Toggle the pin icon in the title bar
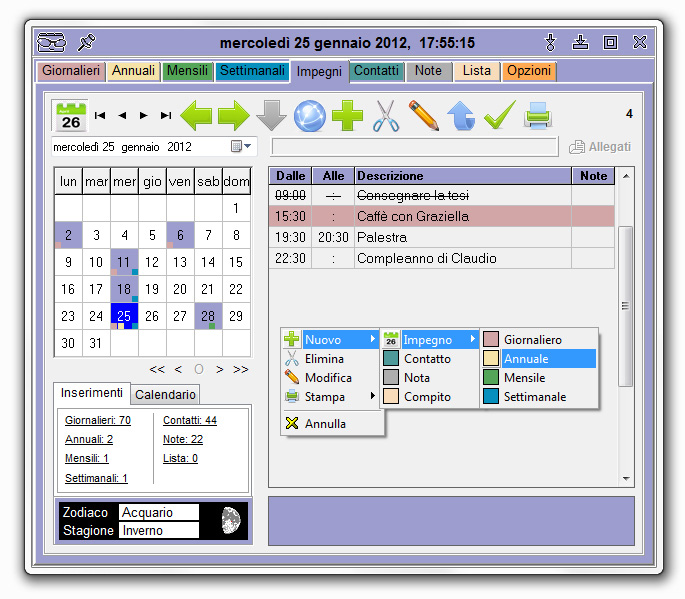The image size is (685, 599). coord(86,42)
